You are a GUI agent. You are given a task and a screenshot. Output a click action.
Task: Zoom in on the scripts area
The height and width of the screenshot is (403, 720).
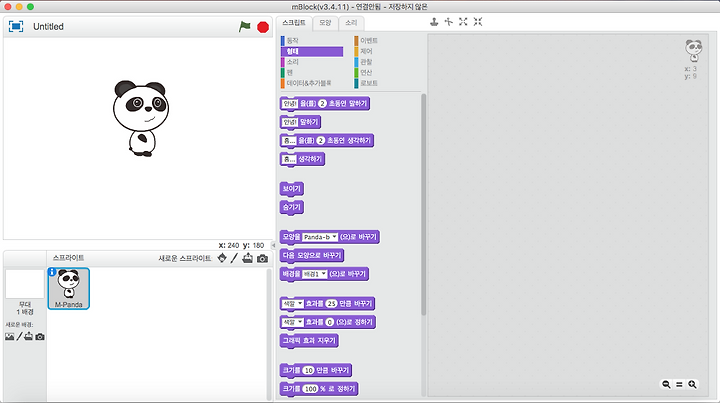tap(692, 385)
